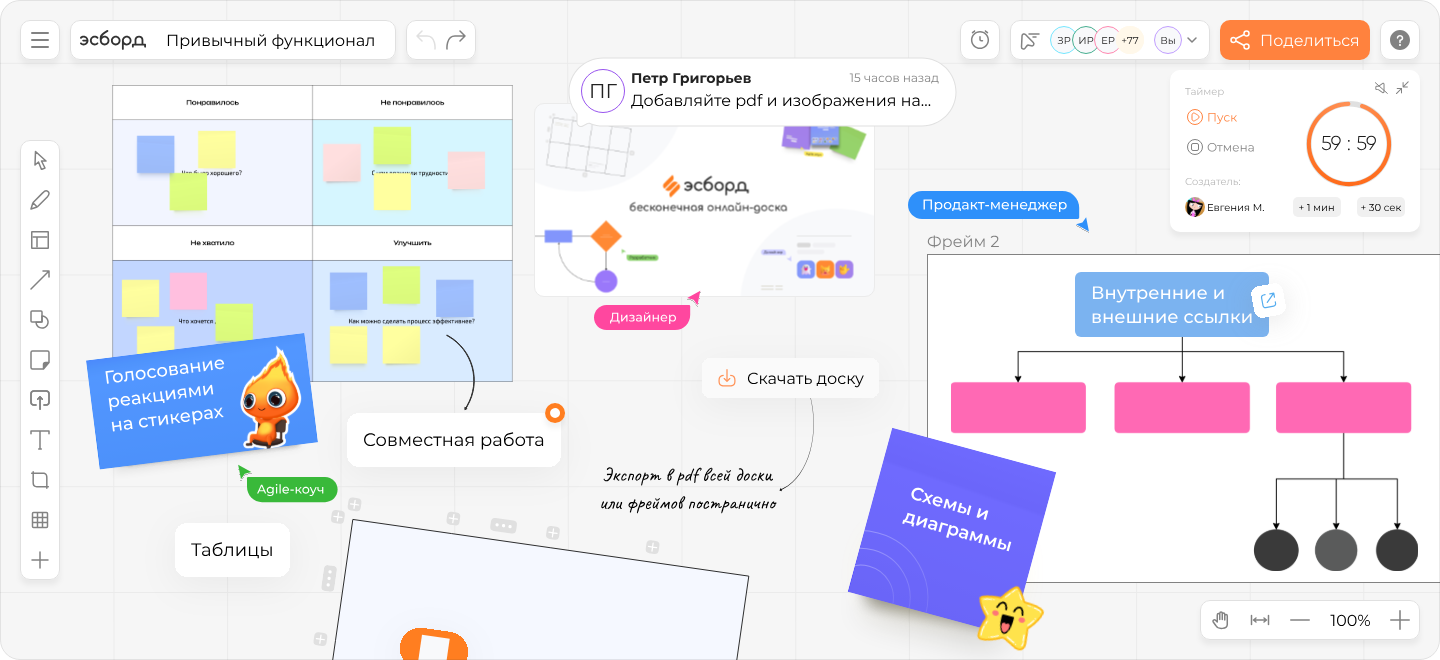
Task: Select the cursor pointer tool
Action: pos(40,160)
